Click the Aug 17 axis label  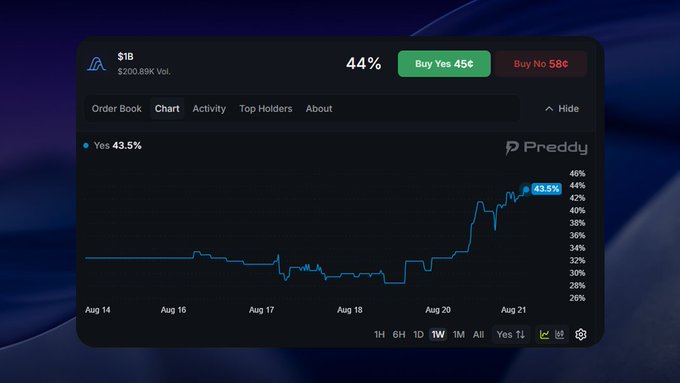262,310
